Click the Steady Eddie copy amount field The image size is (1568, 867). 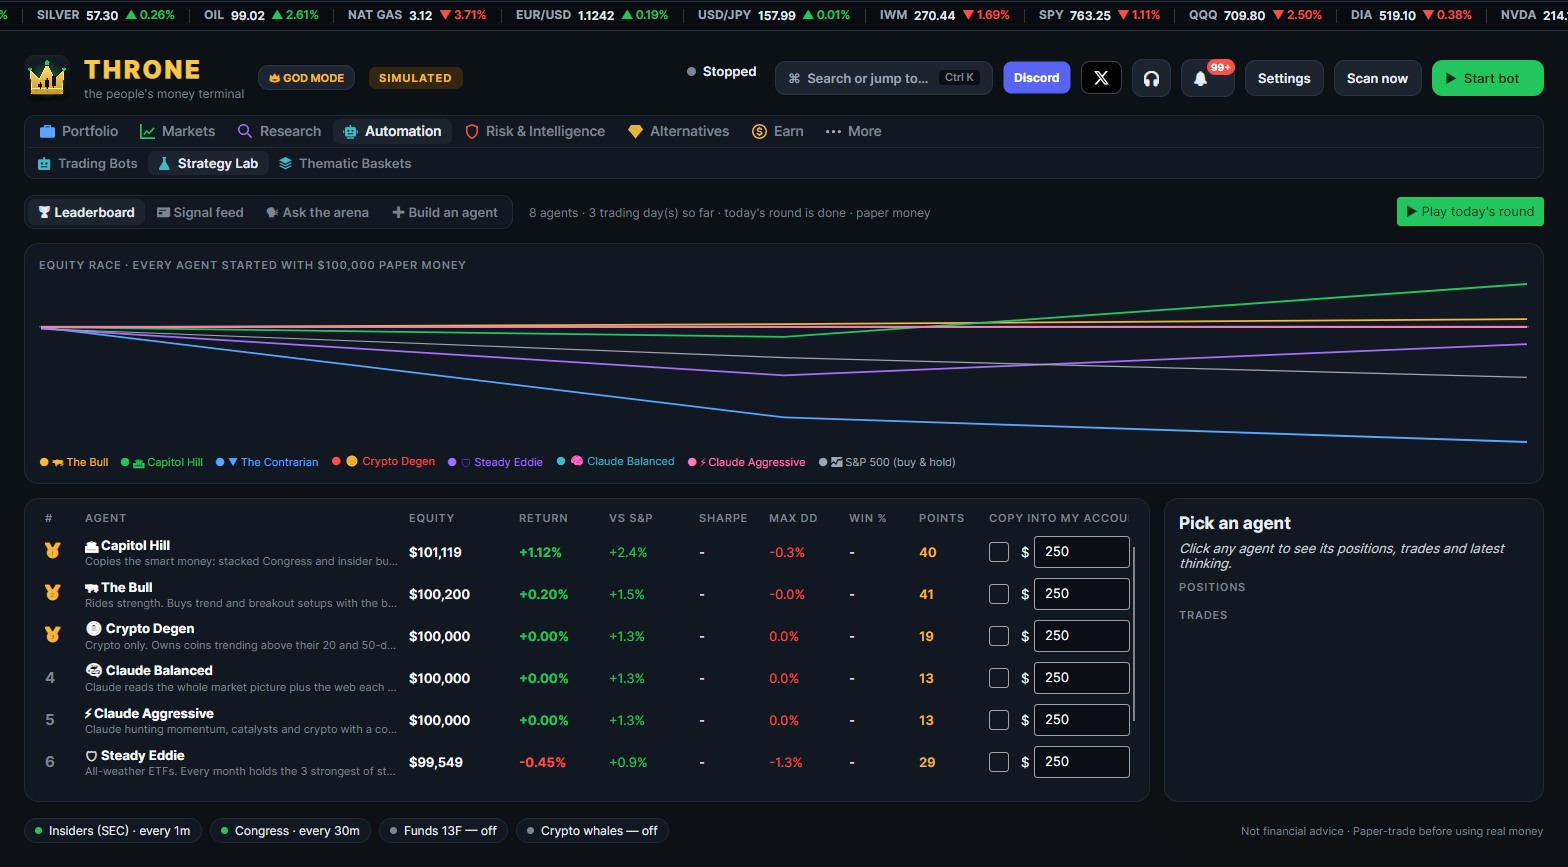[1082, 762]
